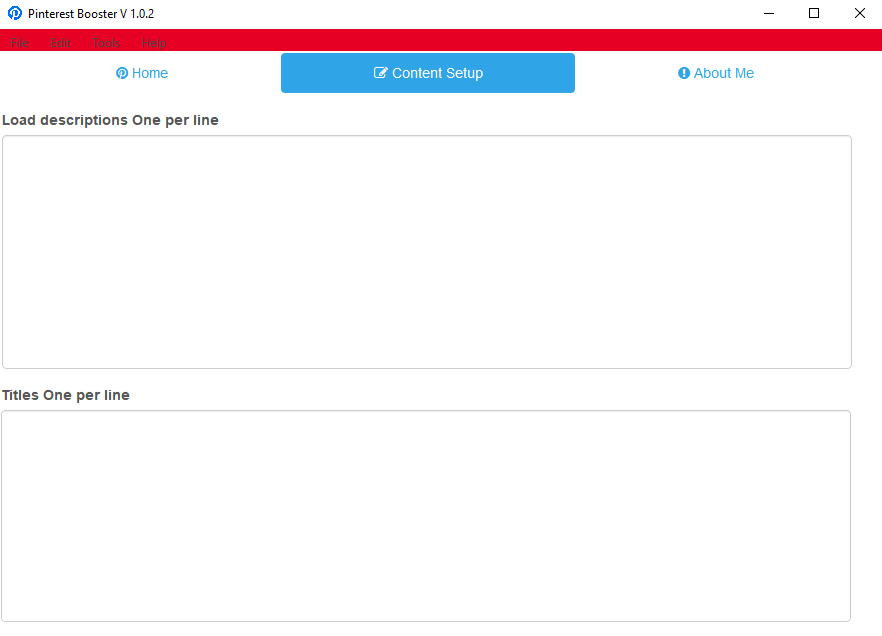This screenshot has height=636, width=882.
Task: Click the Titles One per line label
Action: point(65,395)
